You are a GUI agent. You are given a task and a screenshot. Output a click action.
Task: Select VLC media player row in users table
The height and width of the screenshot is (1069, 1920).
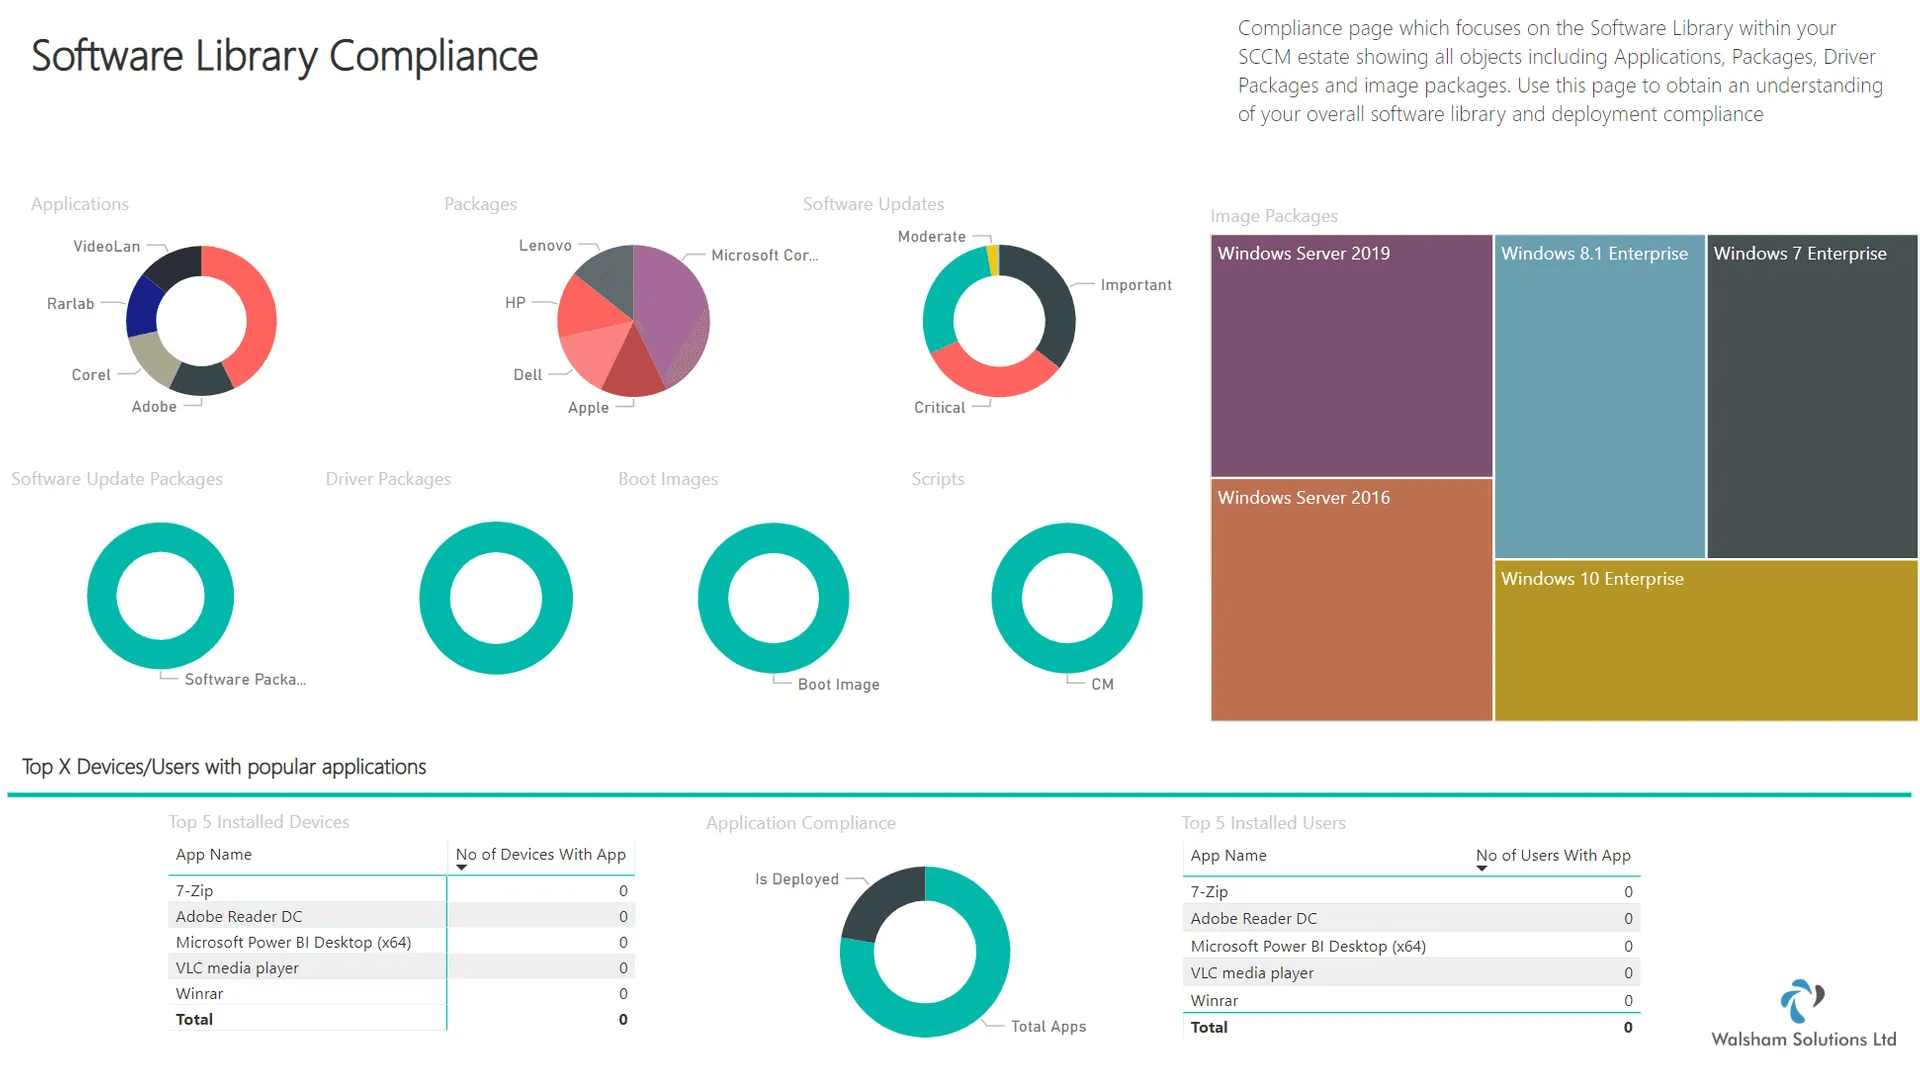click(x=1411, y=973)
